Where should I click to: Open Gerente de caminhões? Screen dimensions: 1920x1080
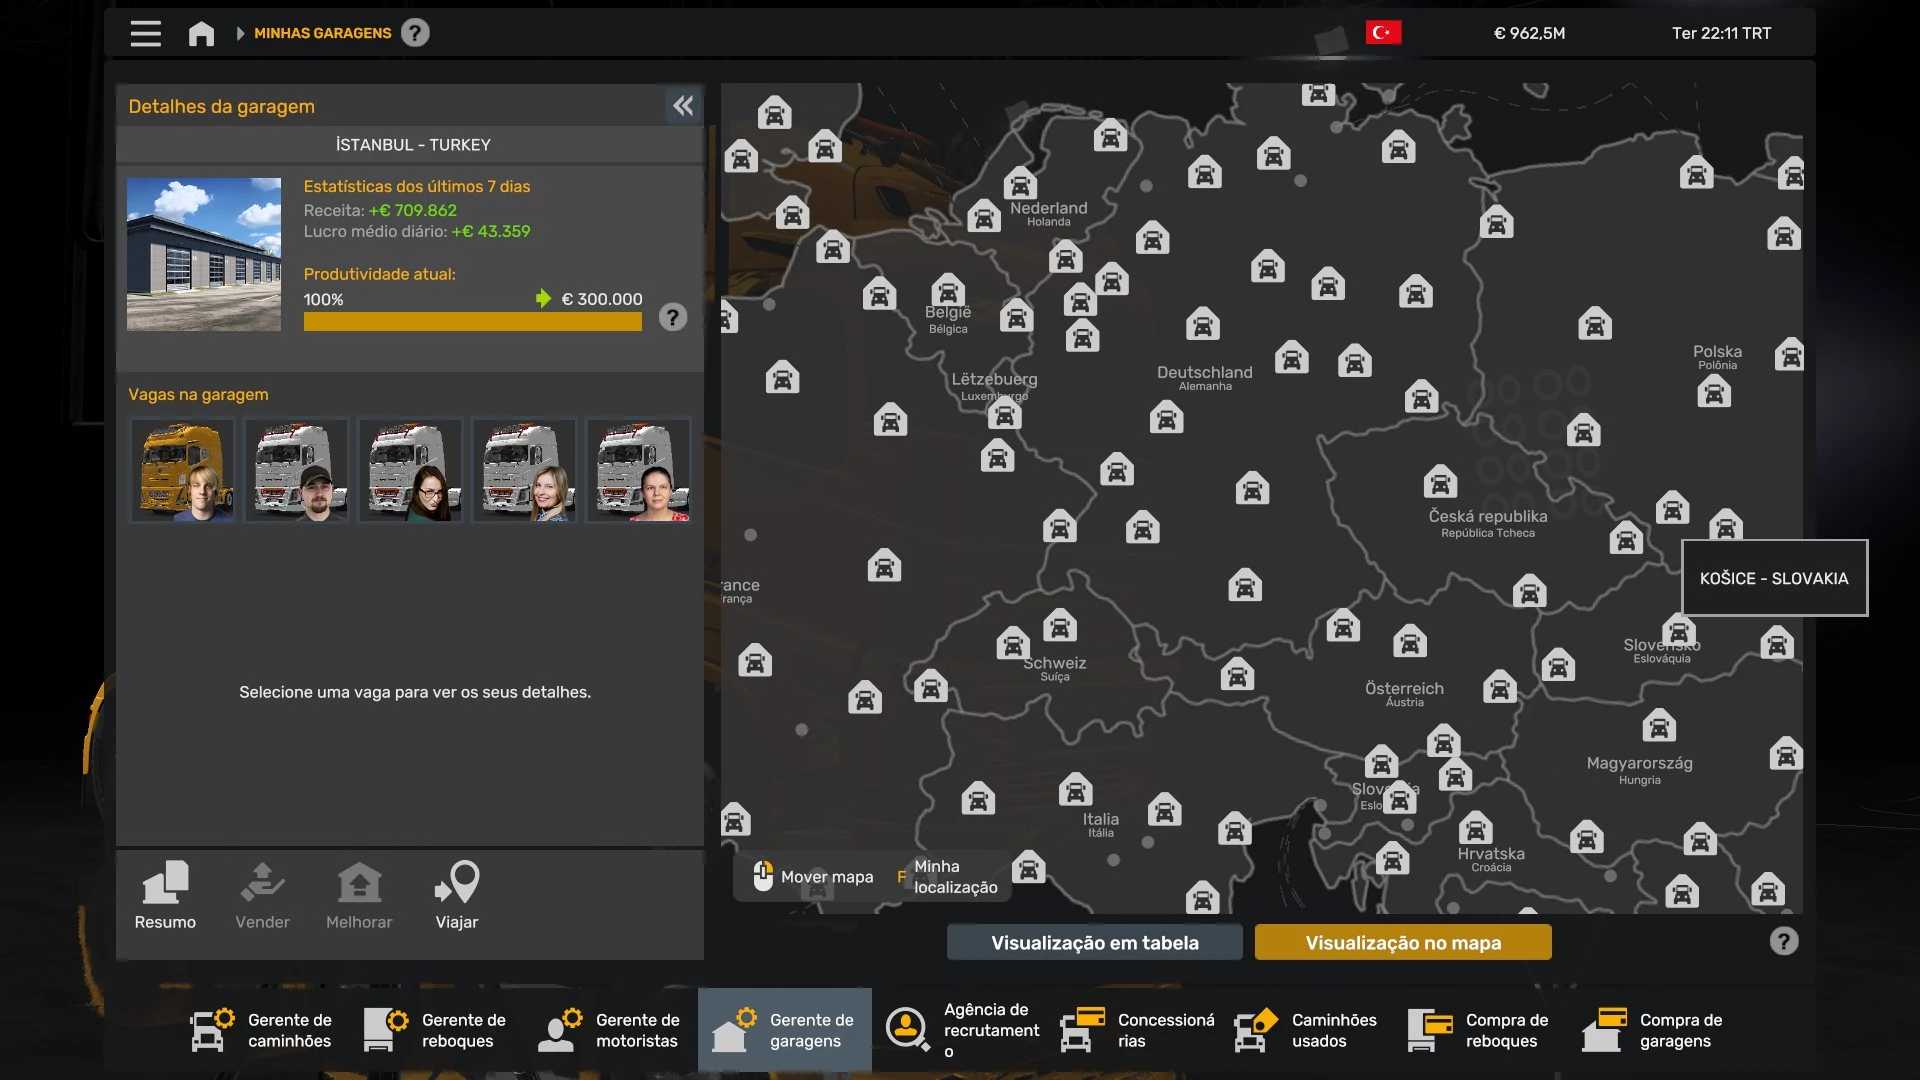pyautogui.click(x=262, y=1030)
